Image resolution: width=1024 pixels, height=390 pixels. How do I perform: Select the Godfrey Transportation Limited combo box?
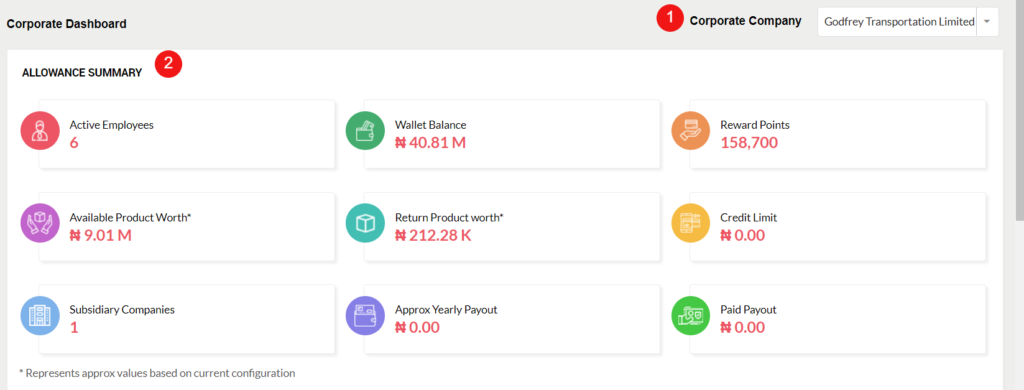pos(908,22)
